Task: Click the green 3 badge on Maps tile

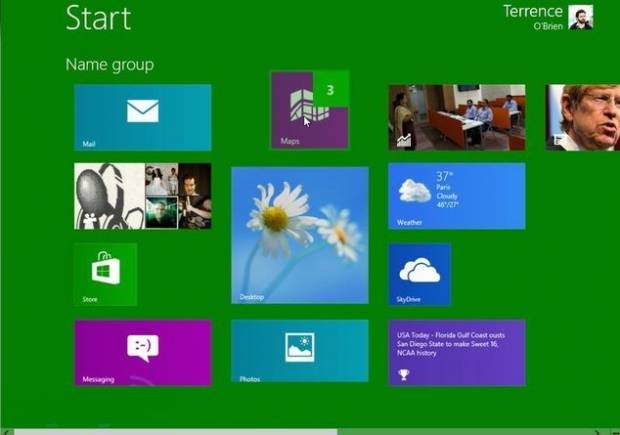Action: [x=331, y=90]
